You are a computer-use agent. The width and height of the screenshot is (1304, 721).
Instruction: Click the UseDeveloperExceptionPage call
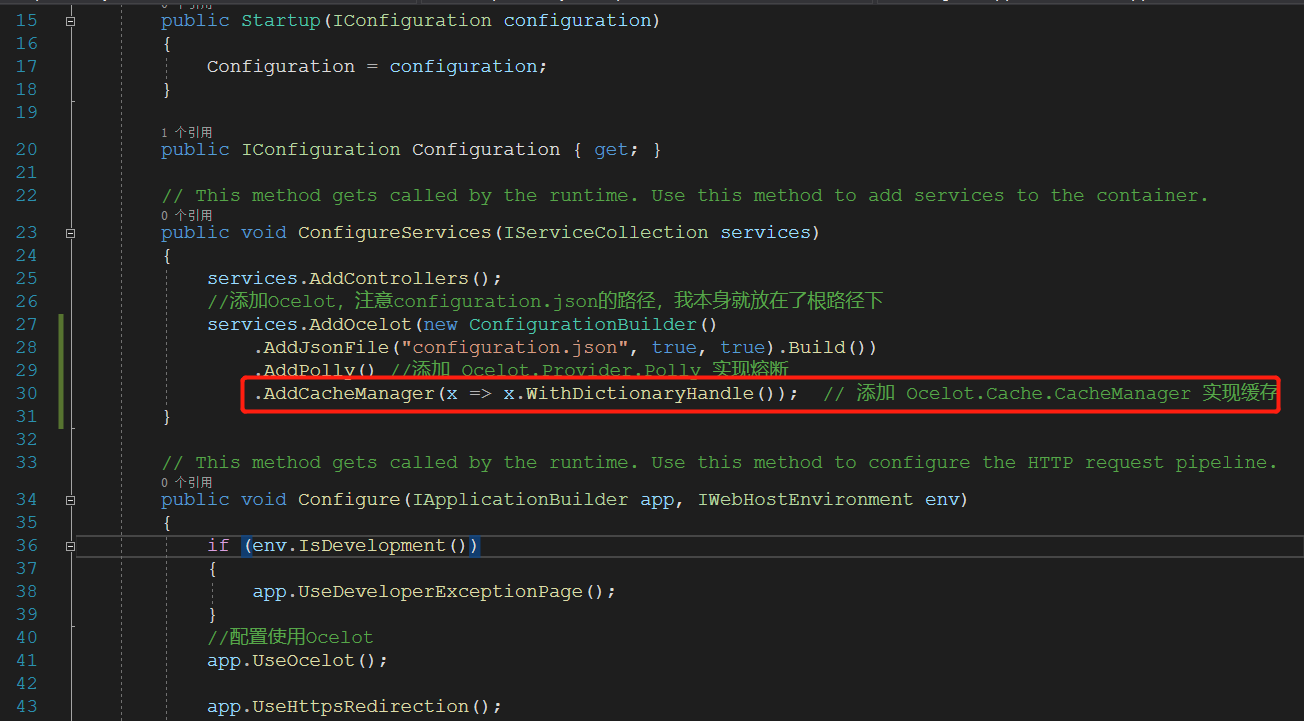click(440, 592)
